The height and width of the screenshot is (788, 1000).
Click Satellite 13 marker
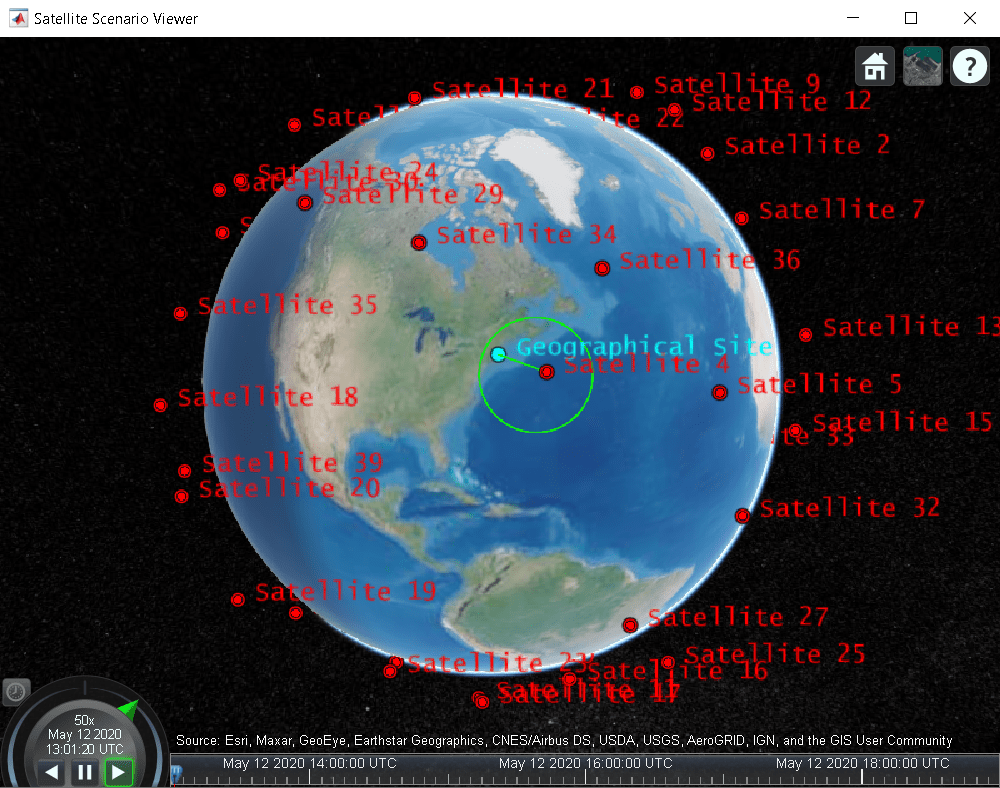(805, 335)
